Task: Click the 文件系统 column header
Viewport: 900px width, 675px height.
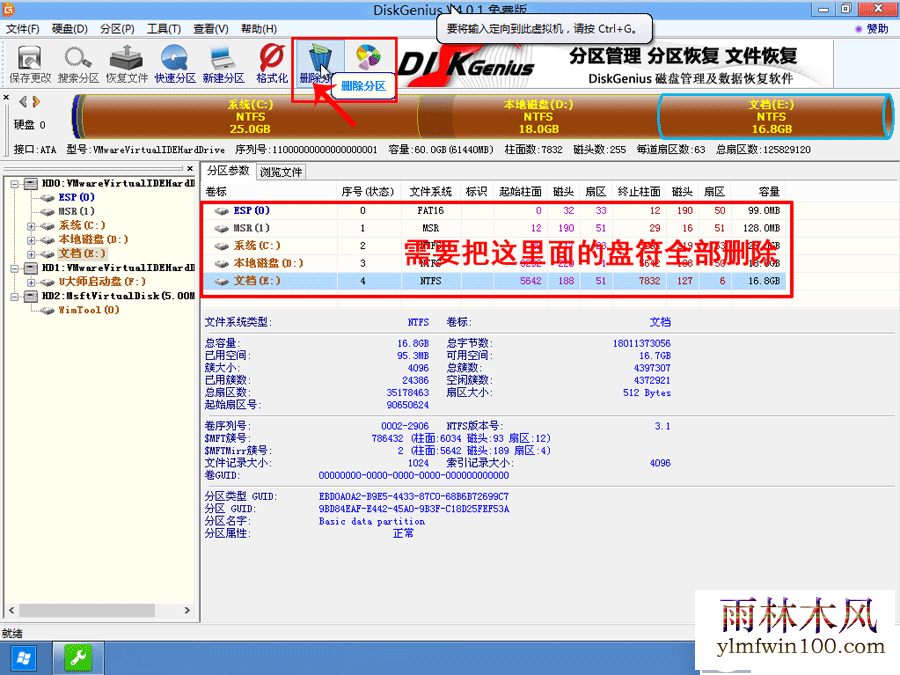Action: click(x=430, y=192)
